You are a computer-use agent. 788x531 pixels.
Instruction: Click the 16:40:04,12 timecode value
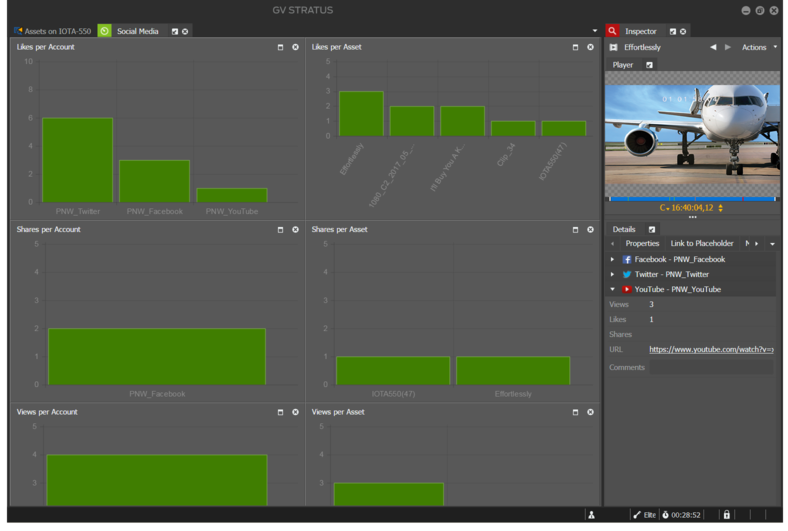692,208
